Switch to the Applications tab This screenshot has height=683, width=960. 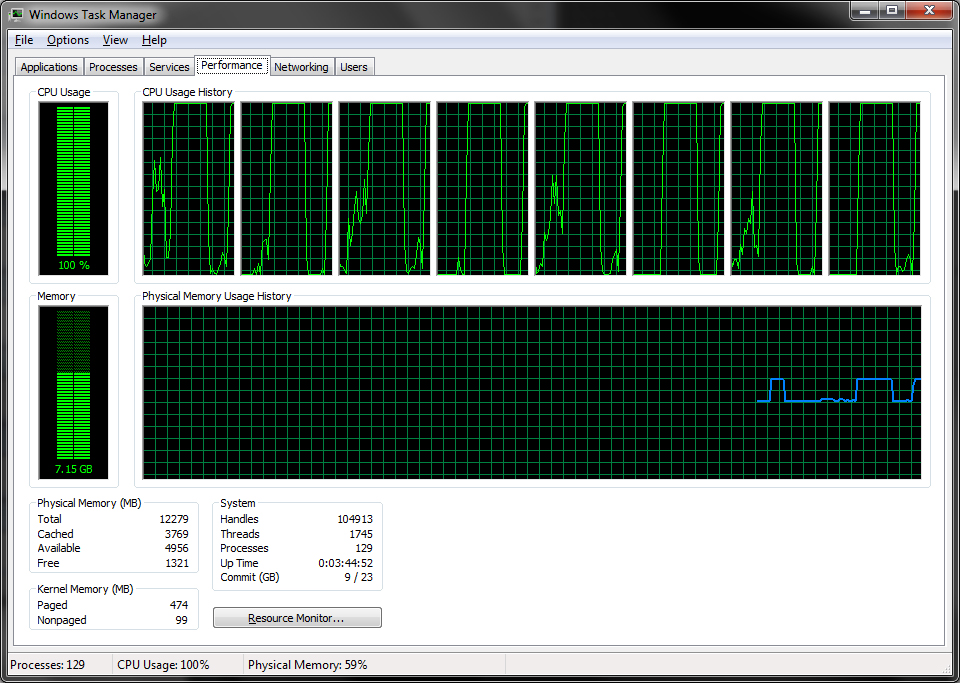point(49,67)
